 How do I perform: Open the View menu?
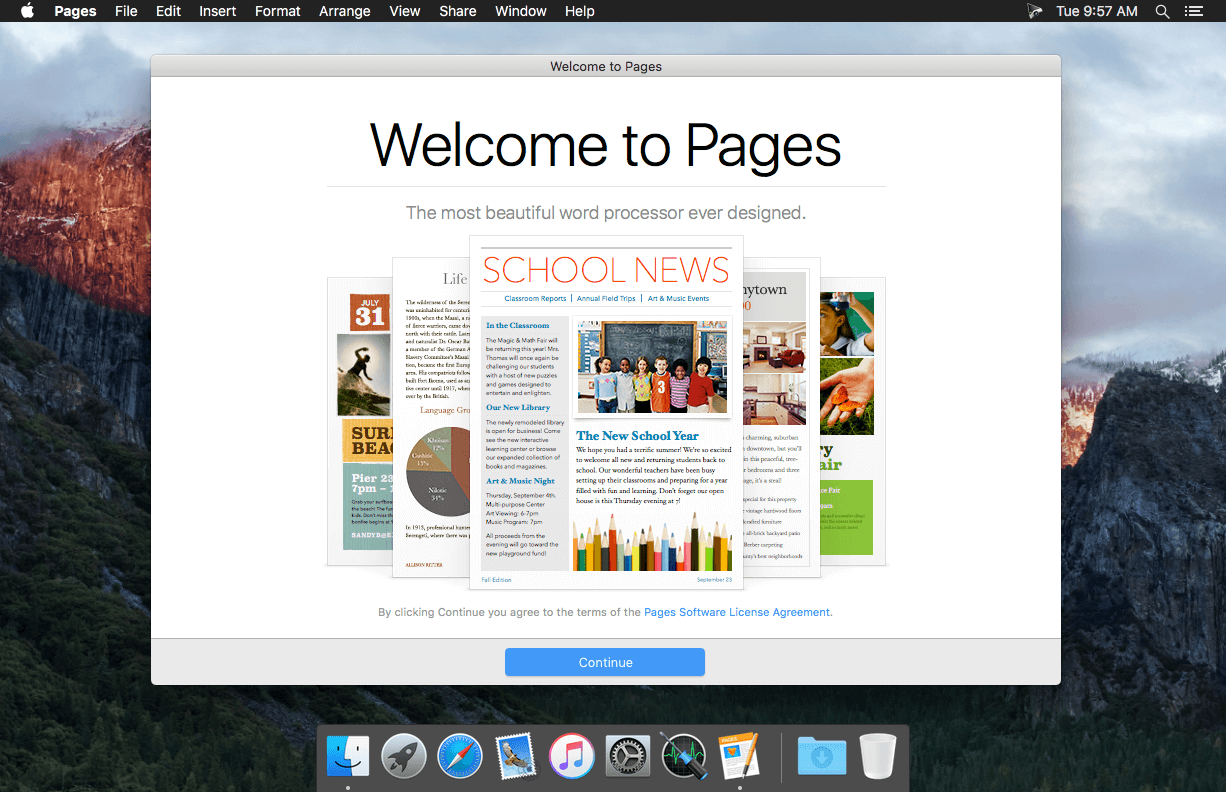point(405,11)
